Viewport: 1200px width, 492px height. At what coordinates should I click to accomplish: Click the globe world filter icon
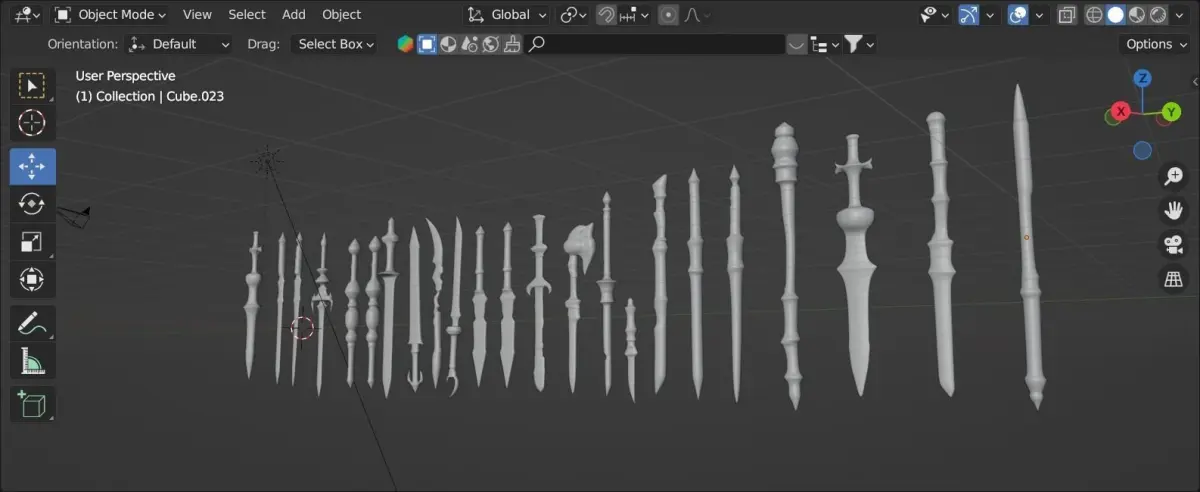click(490, 44)
